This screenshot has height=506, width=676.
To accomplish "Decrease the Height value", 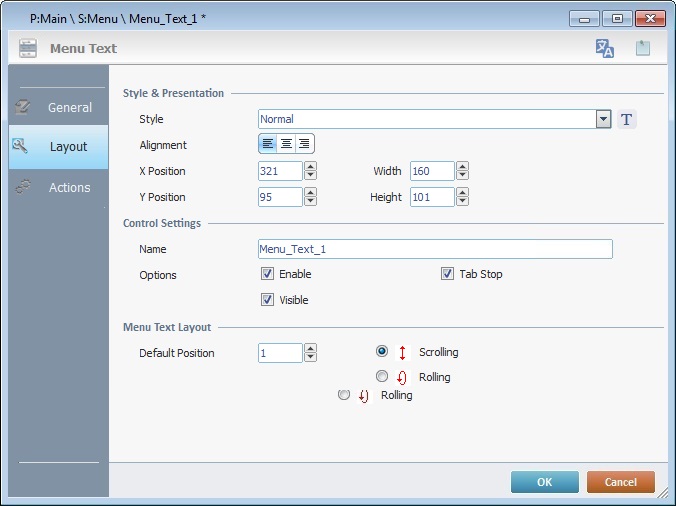I will coord(463,202).
